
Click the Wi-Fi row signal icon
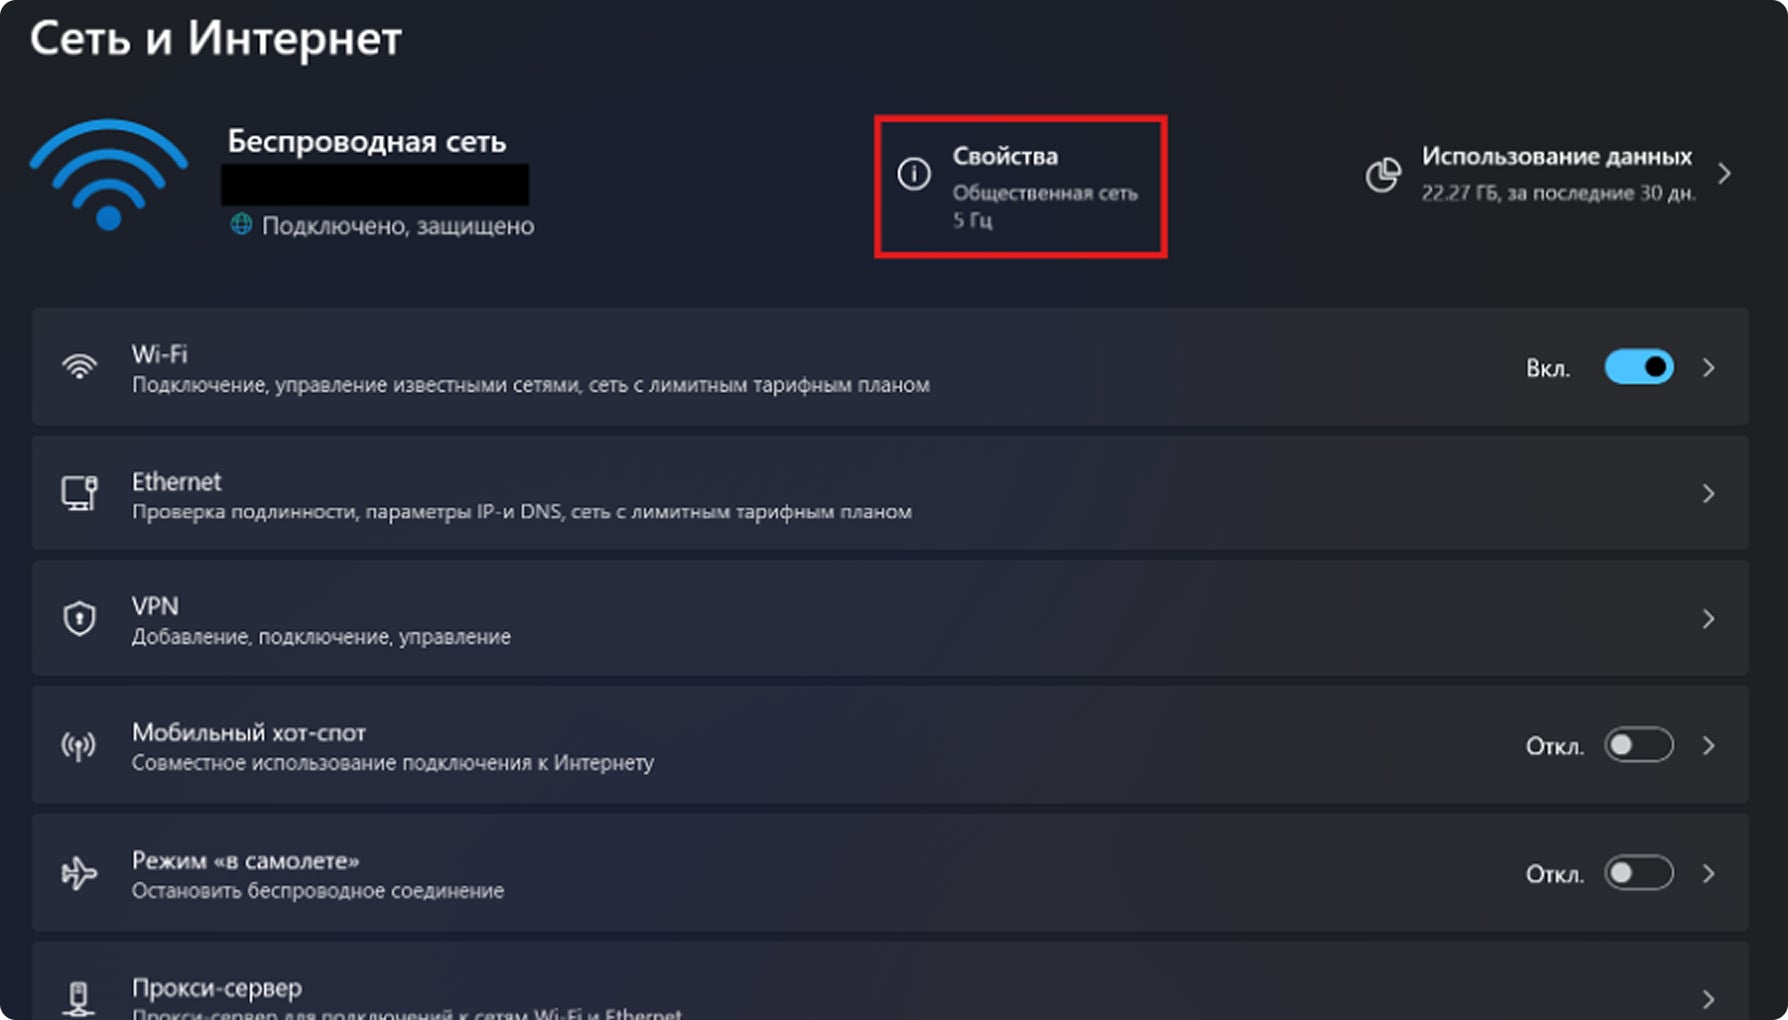click(x=80, y=367)
